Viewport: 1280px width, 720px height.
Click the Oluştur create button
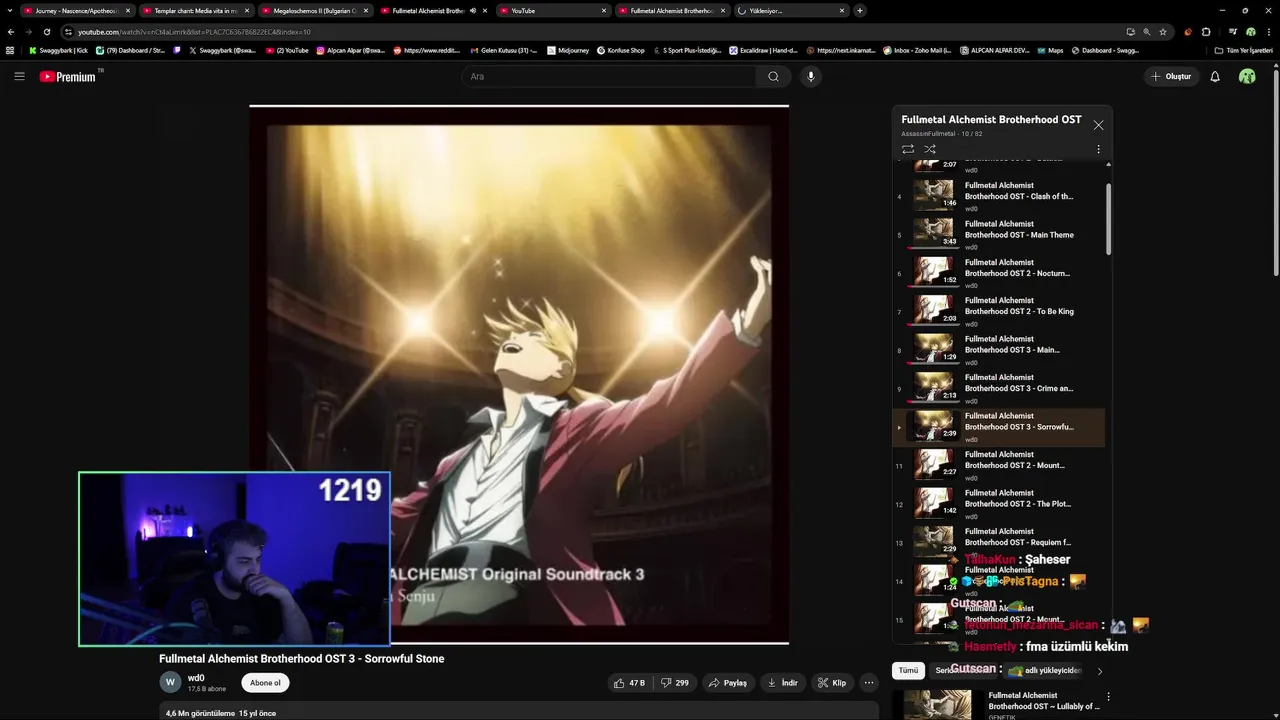click(x=1171, y=76)
